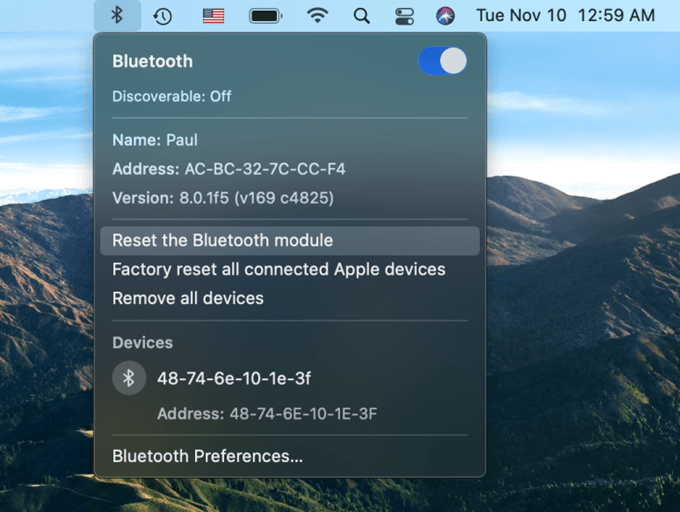The image size is (680, 512).
Task: Launch Siri from the menu bar
Action: [445, 16]
